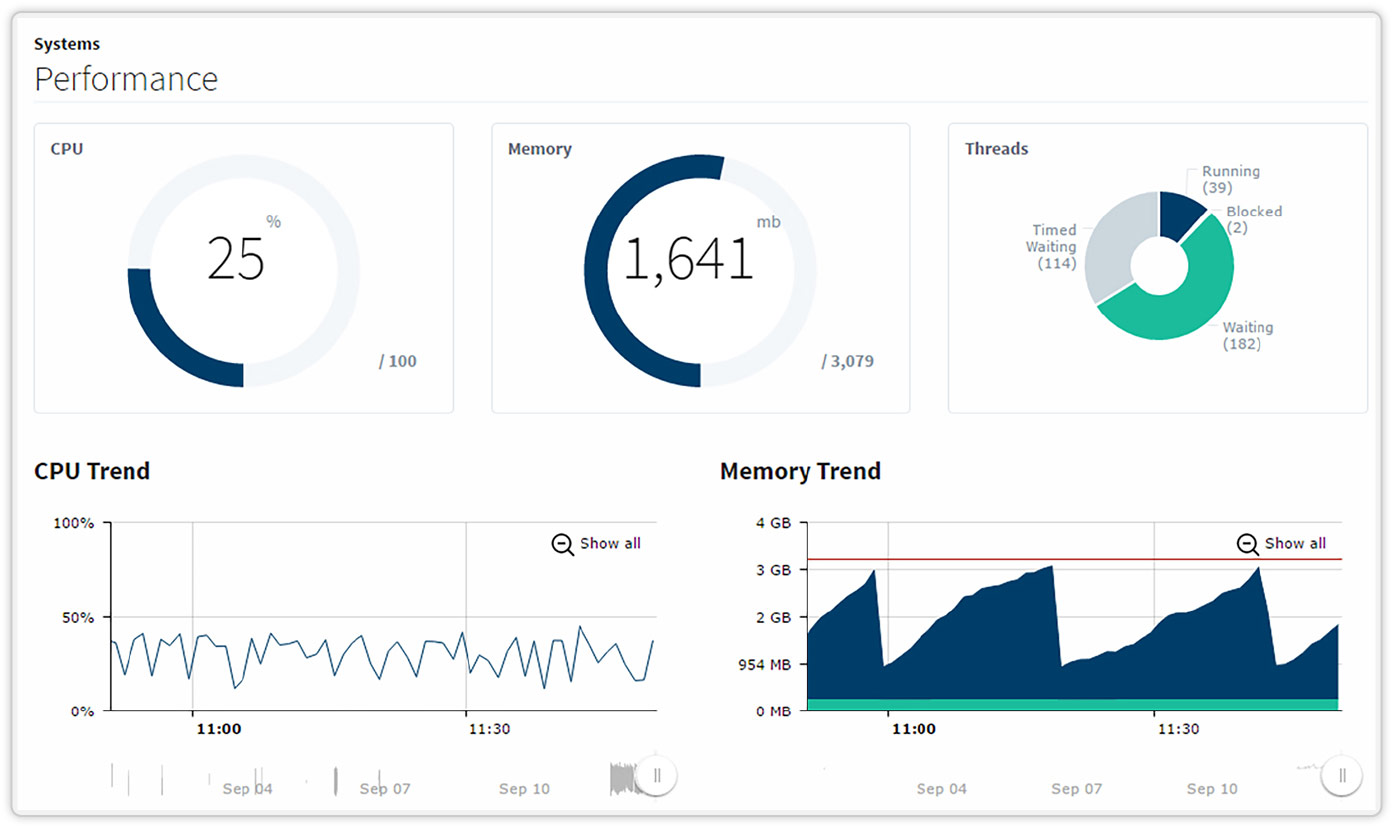Viewport: 1394px width, 828px height.
Task: Click the zoom magnifier icon on CPU Trend
Action: pos(562,544)
